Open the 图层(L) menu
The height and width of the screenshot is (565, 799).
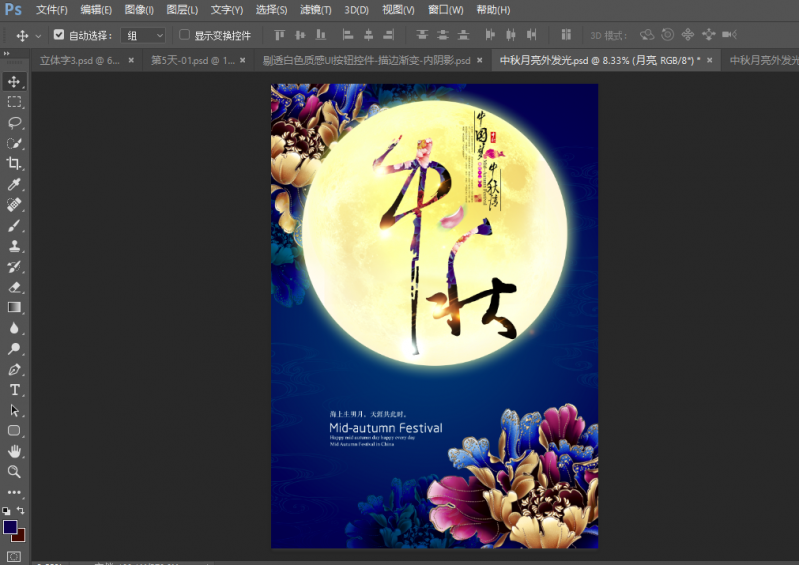pyautogui.click(x=182, y=10)
